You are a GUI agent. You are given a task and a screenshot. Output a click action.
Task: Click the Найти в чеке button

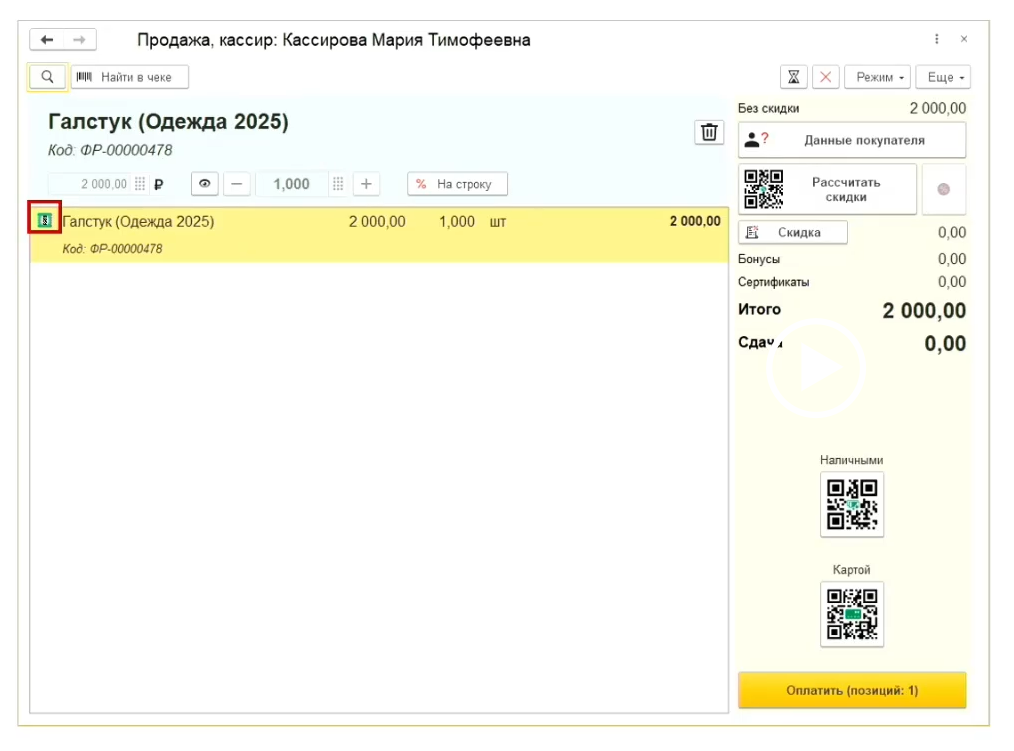[x=130, y=77]
